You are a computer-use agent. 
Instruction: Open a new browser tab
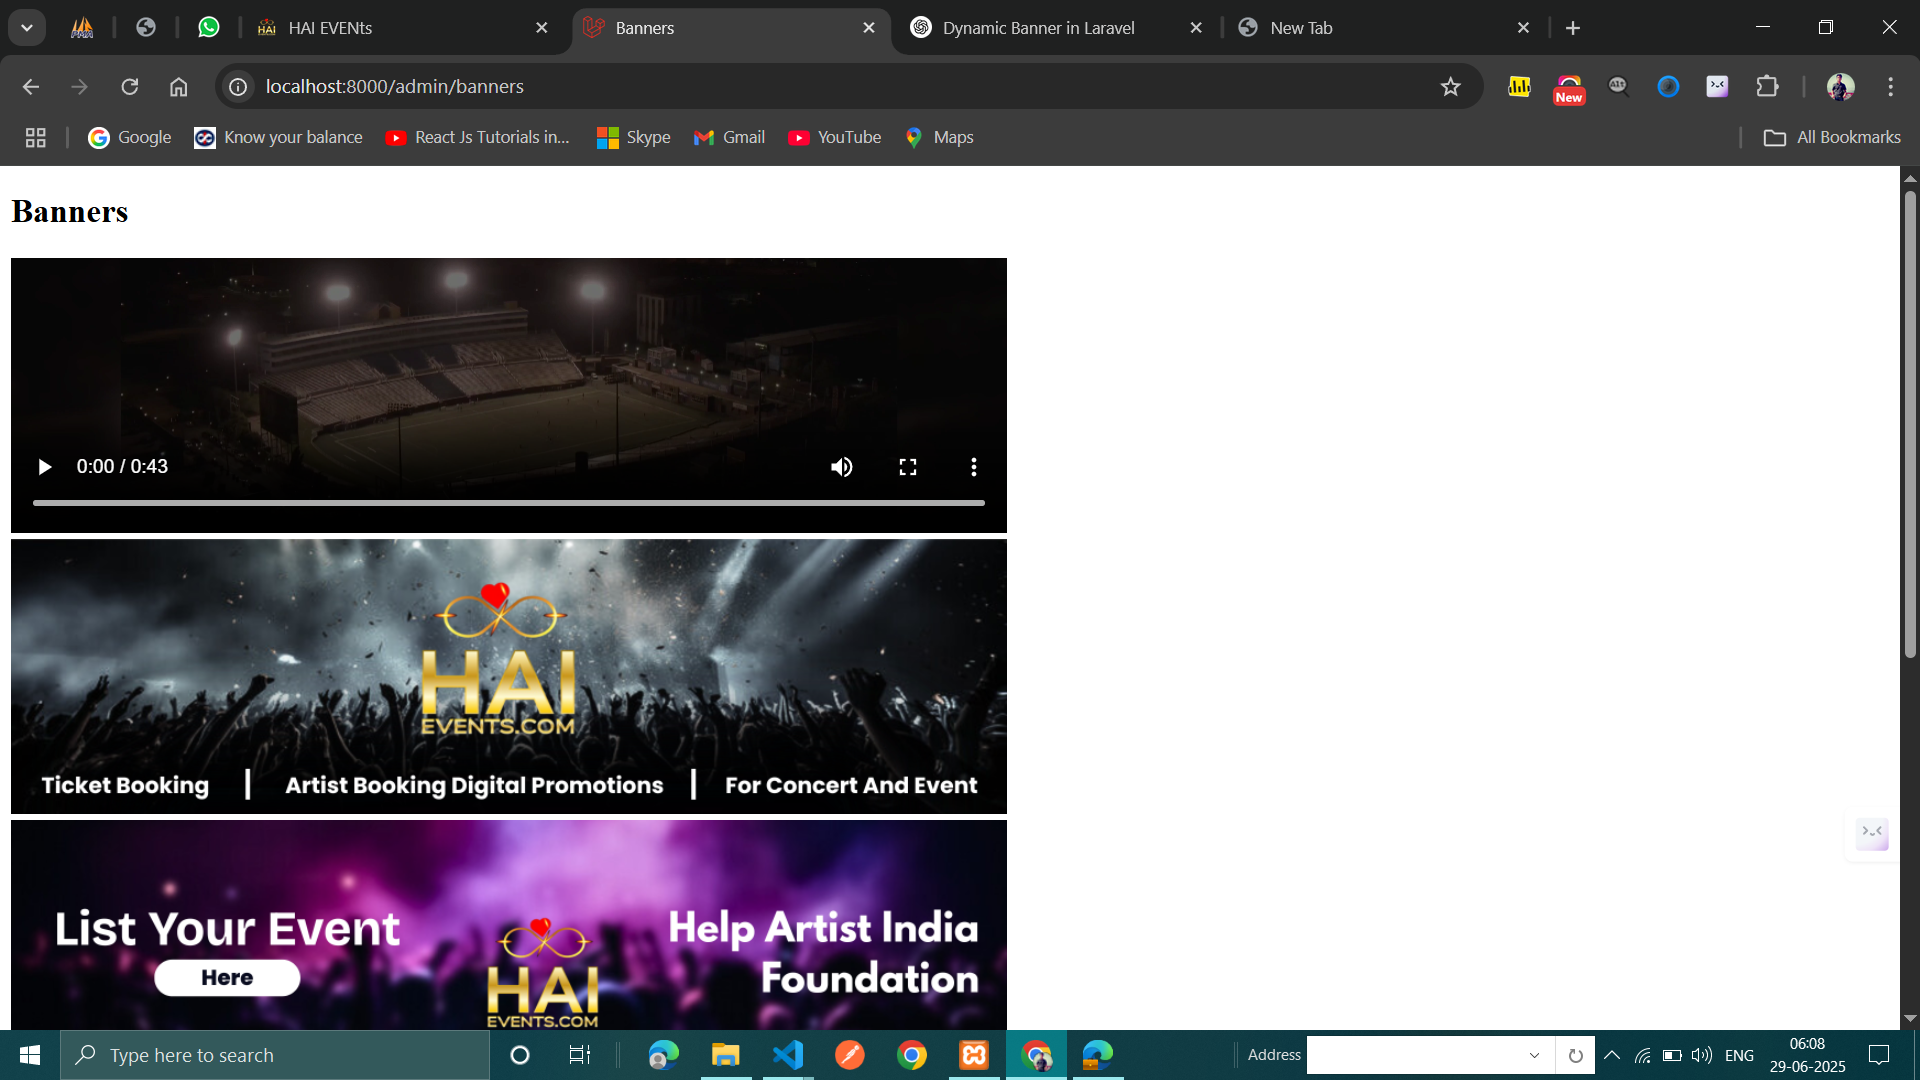[x=1573, y=28]
